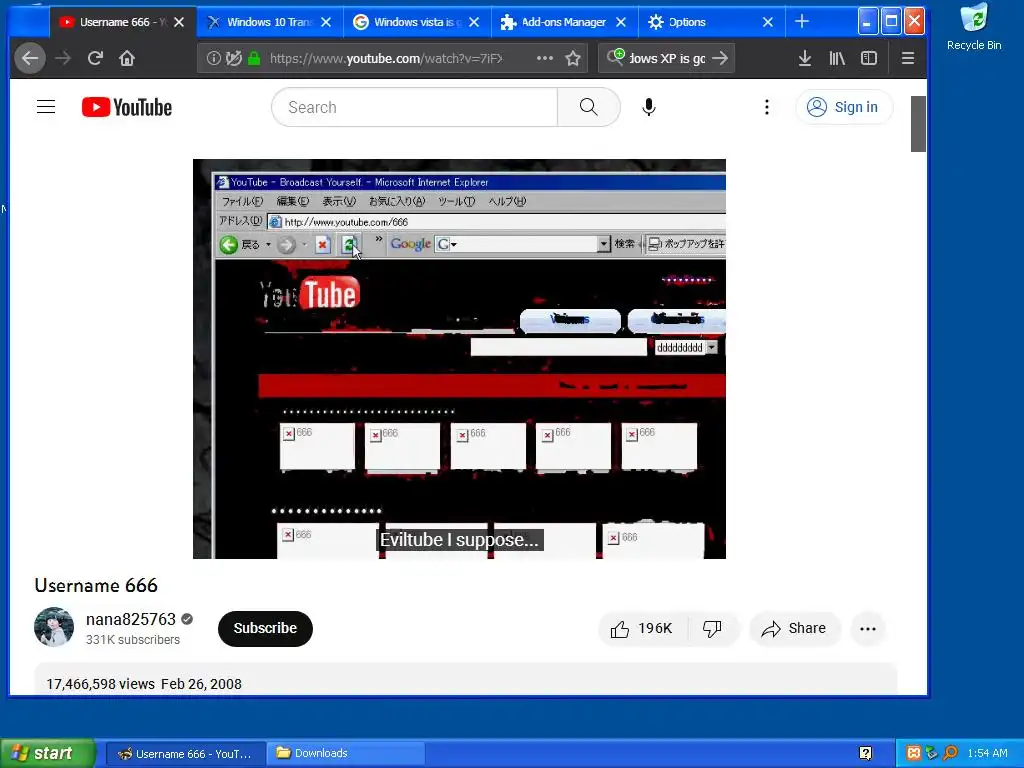Select Username 666 - YouTube taskbar item

pos(185,754)
